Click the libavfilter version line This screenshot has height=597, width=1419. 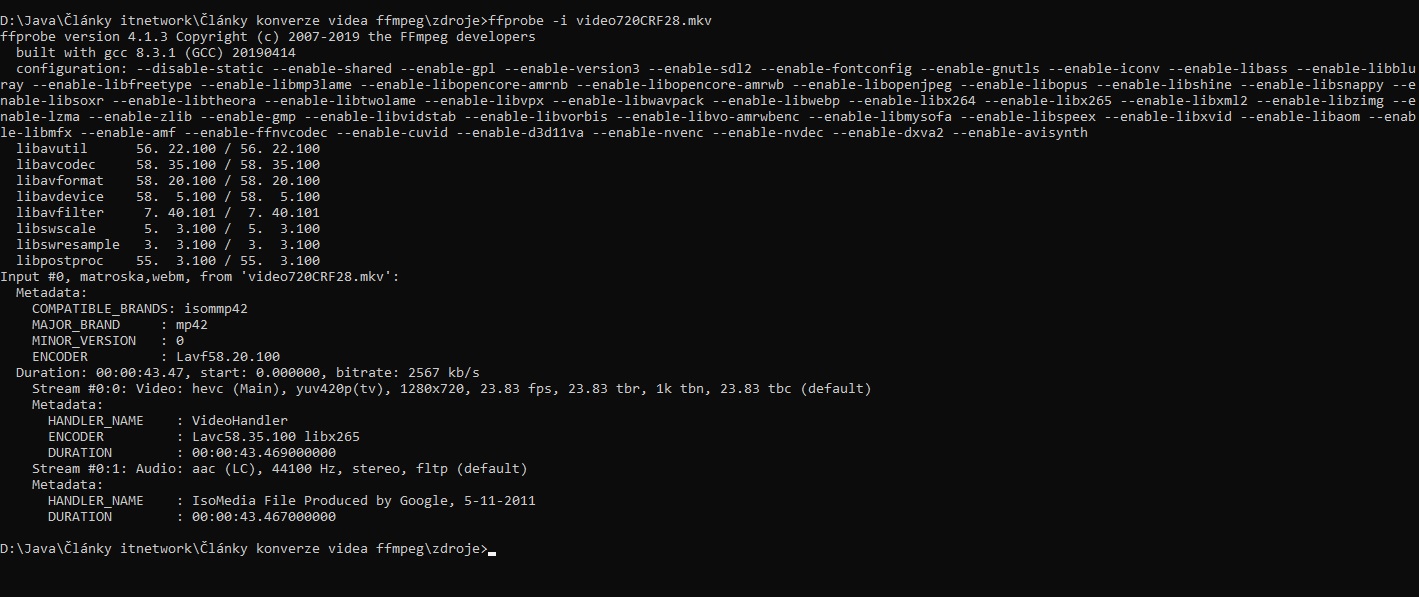pyautogui.click(x=168, y=212)
